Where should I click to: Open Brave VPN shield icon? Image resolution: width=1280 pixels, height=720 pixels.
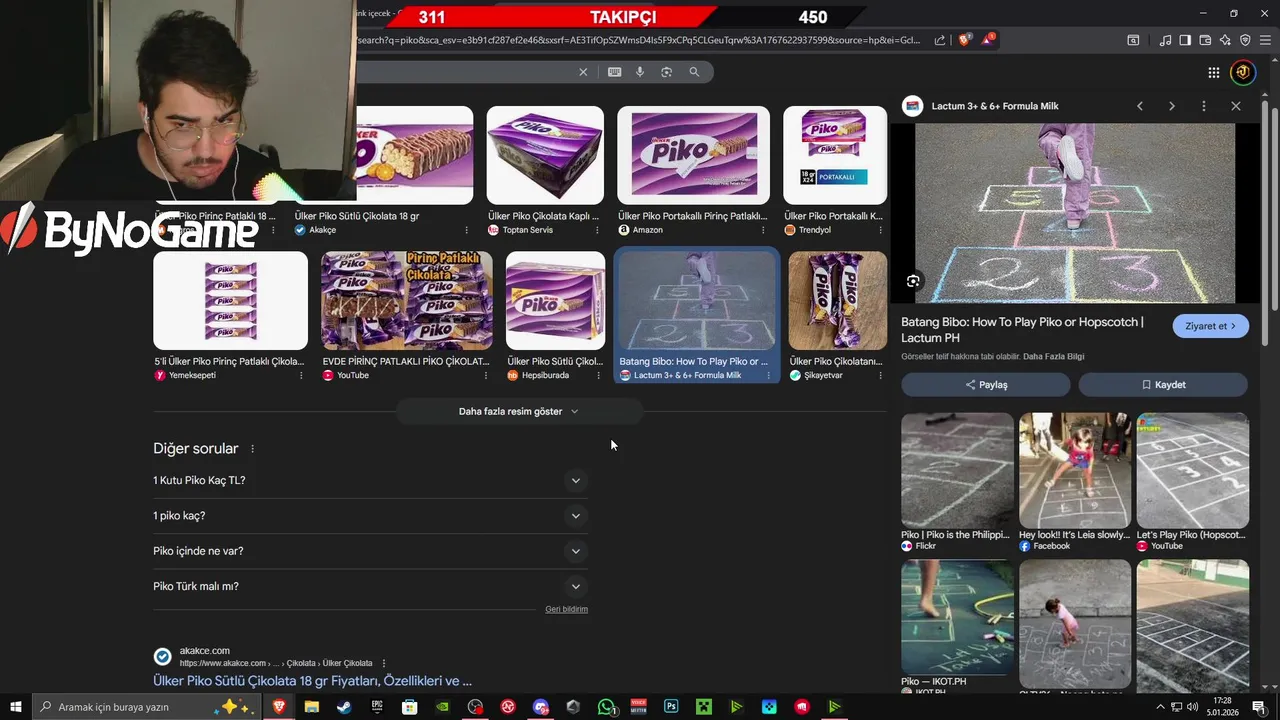pyautogui.click(x=1245, y=40)
